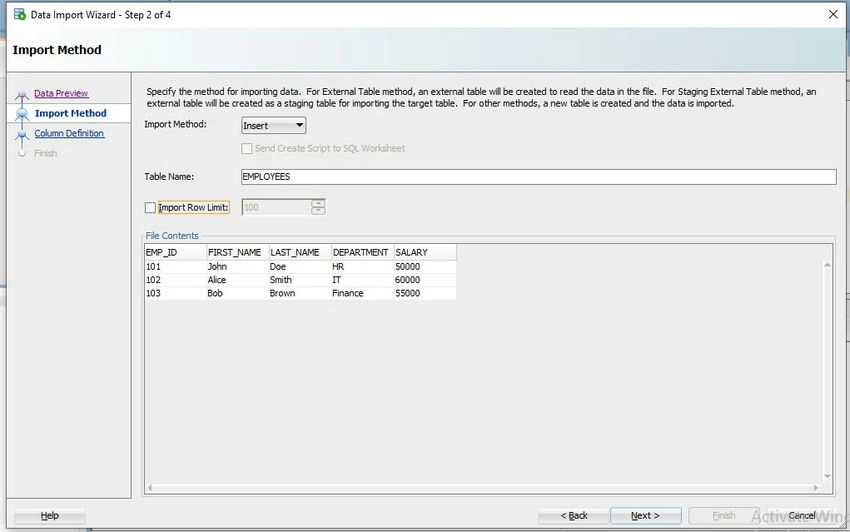Click the Finance department cell
The image size is (850, 532).
tap(363, 293)
